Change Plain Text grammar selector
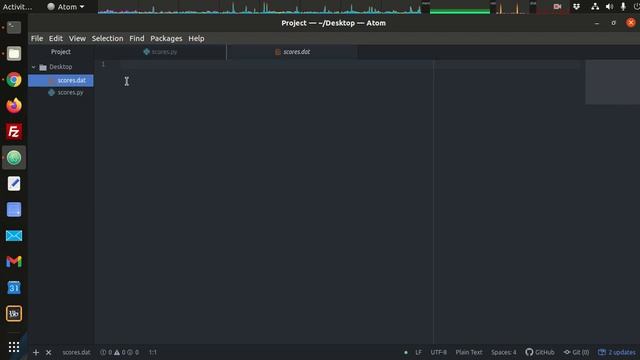The width and height of the screenshot is (640, 360). [469, 352]
